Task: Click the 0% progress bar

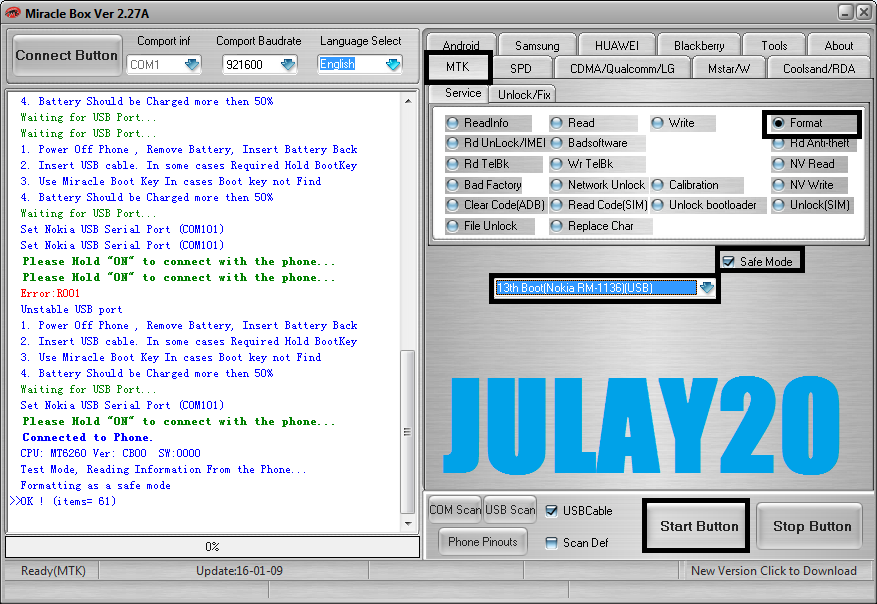Action: 213,547
